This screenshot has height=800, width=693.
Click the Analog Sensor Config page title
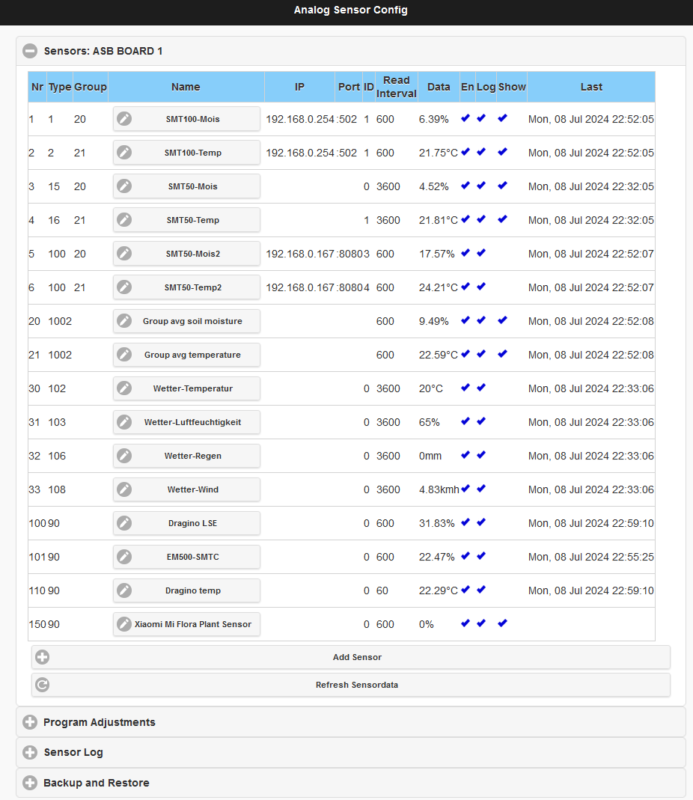(351, 10)
